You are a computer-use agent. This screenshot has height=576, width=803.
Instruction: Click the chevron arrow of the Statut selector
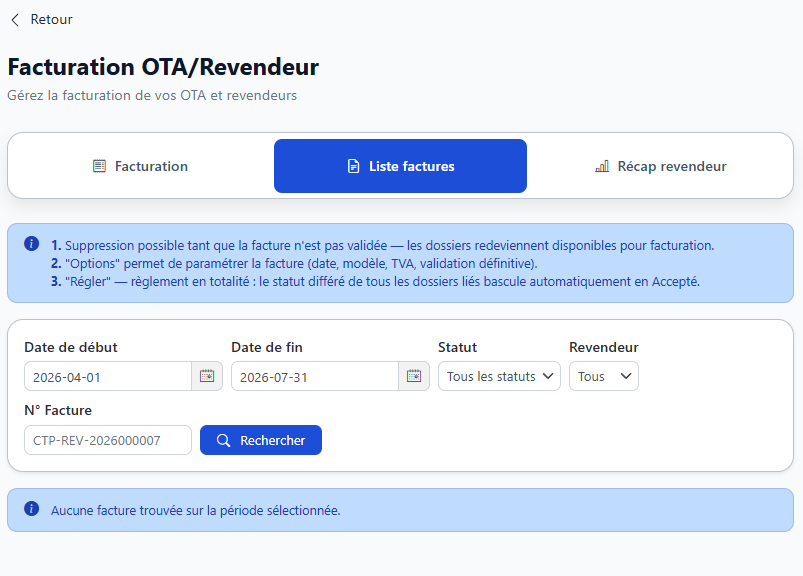point(548,376)
